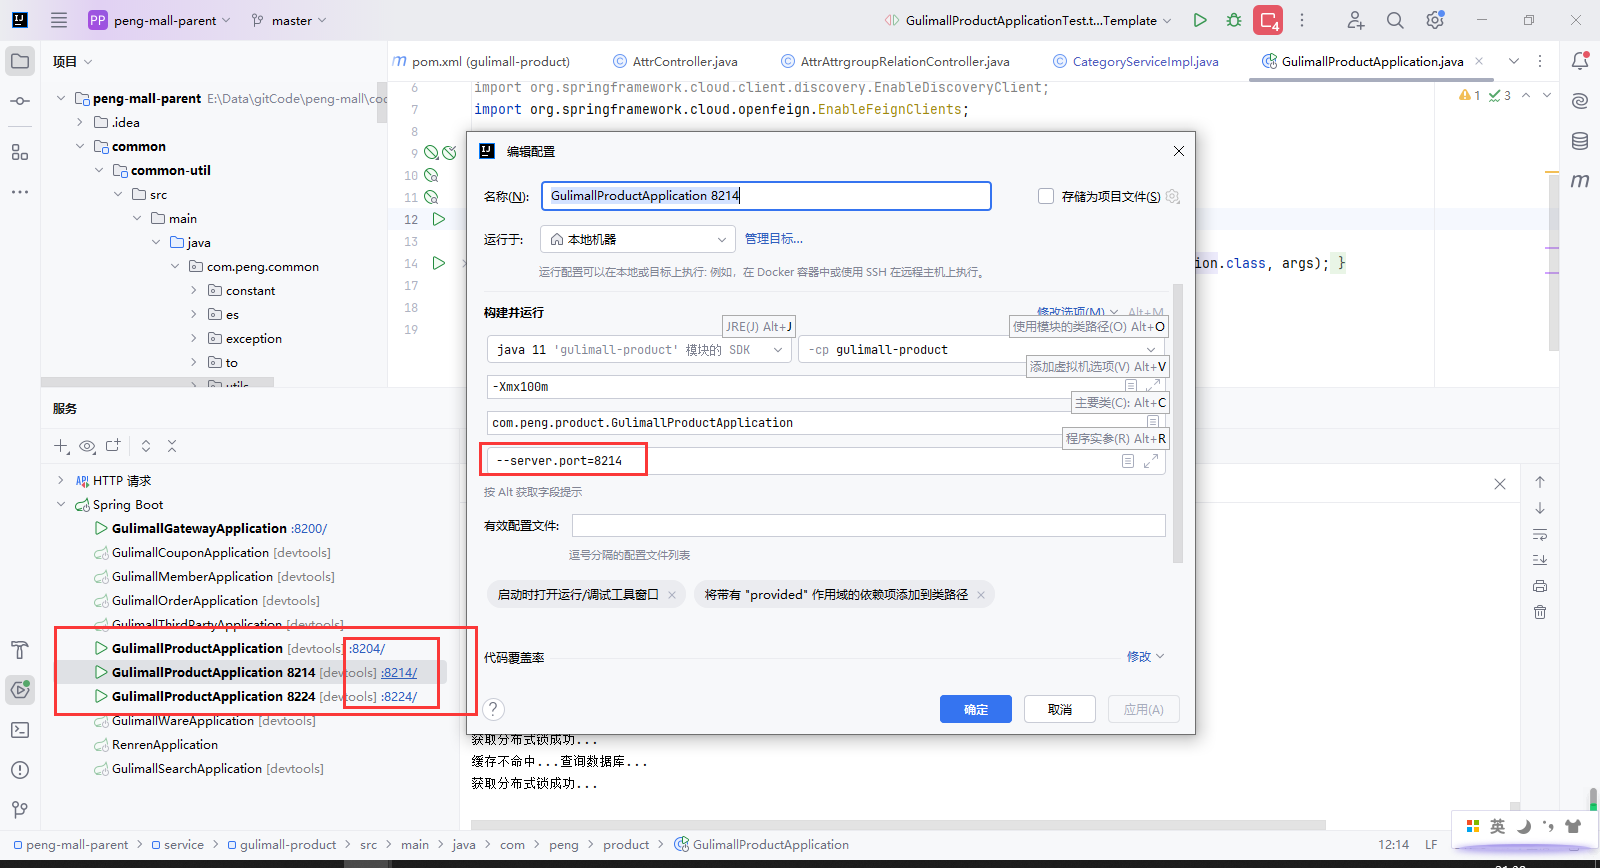Expand the HTTP requests node

click(x=61, y=481)
